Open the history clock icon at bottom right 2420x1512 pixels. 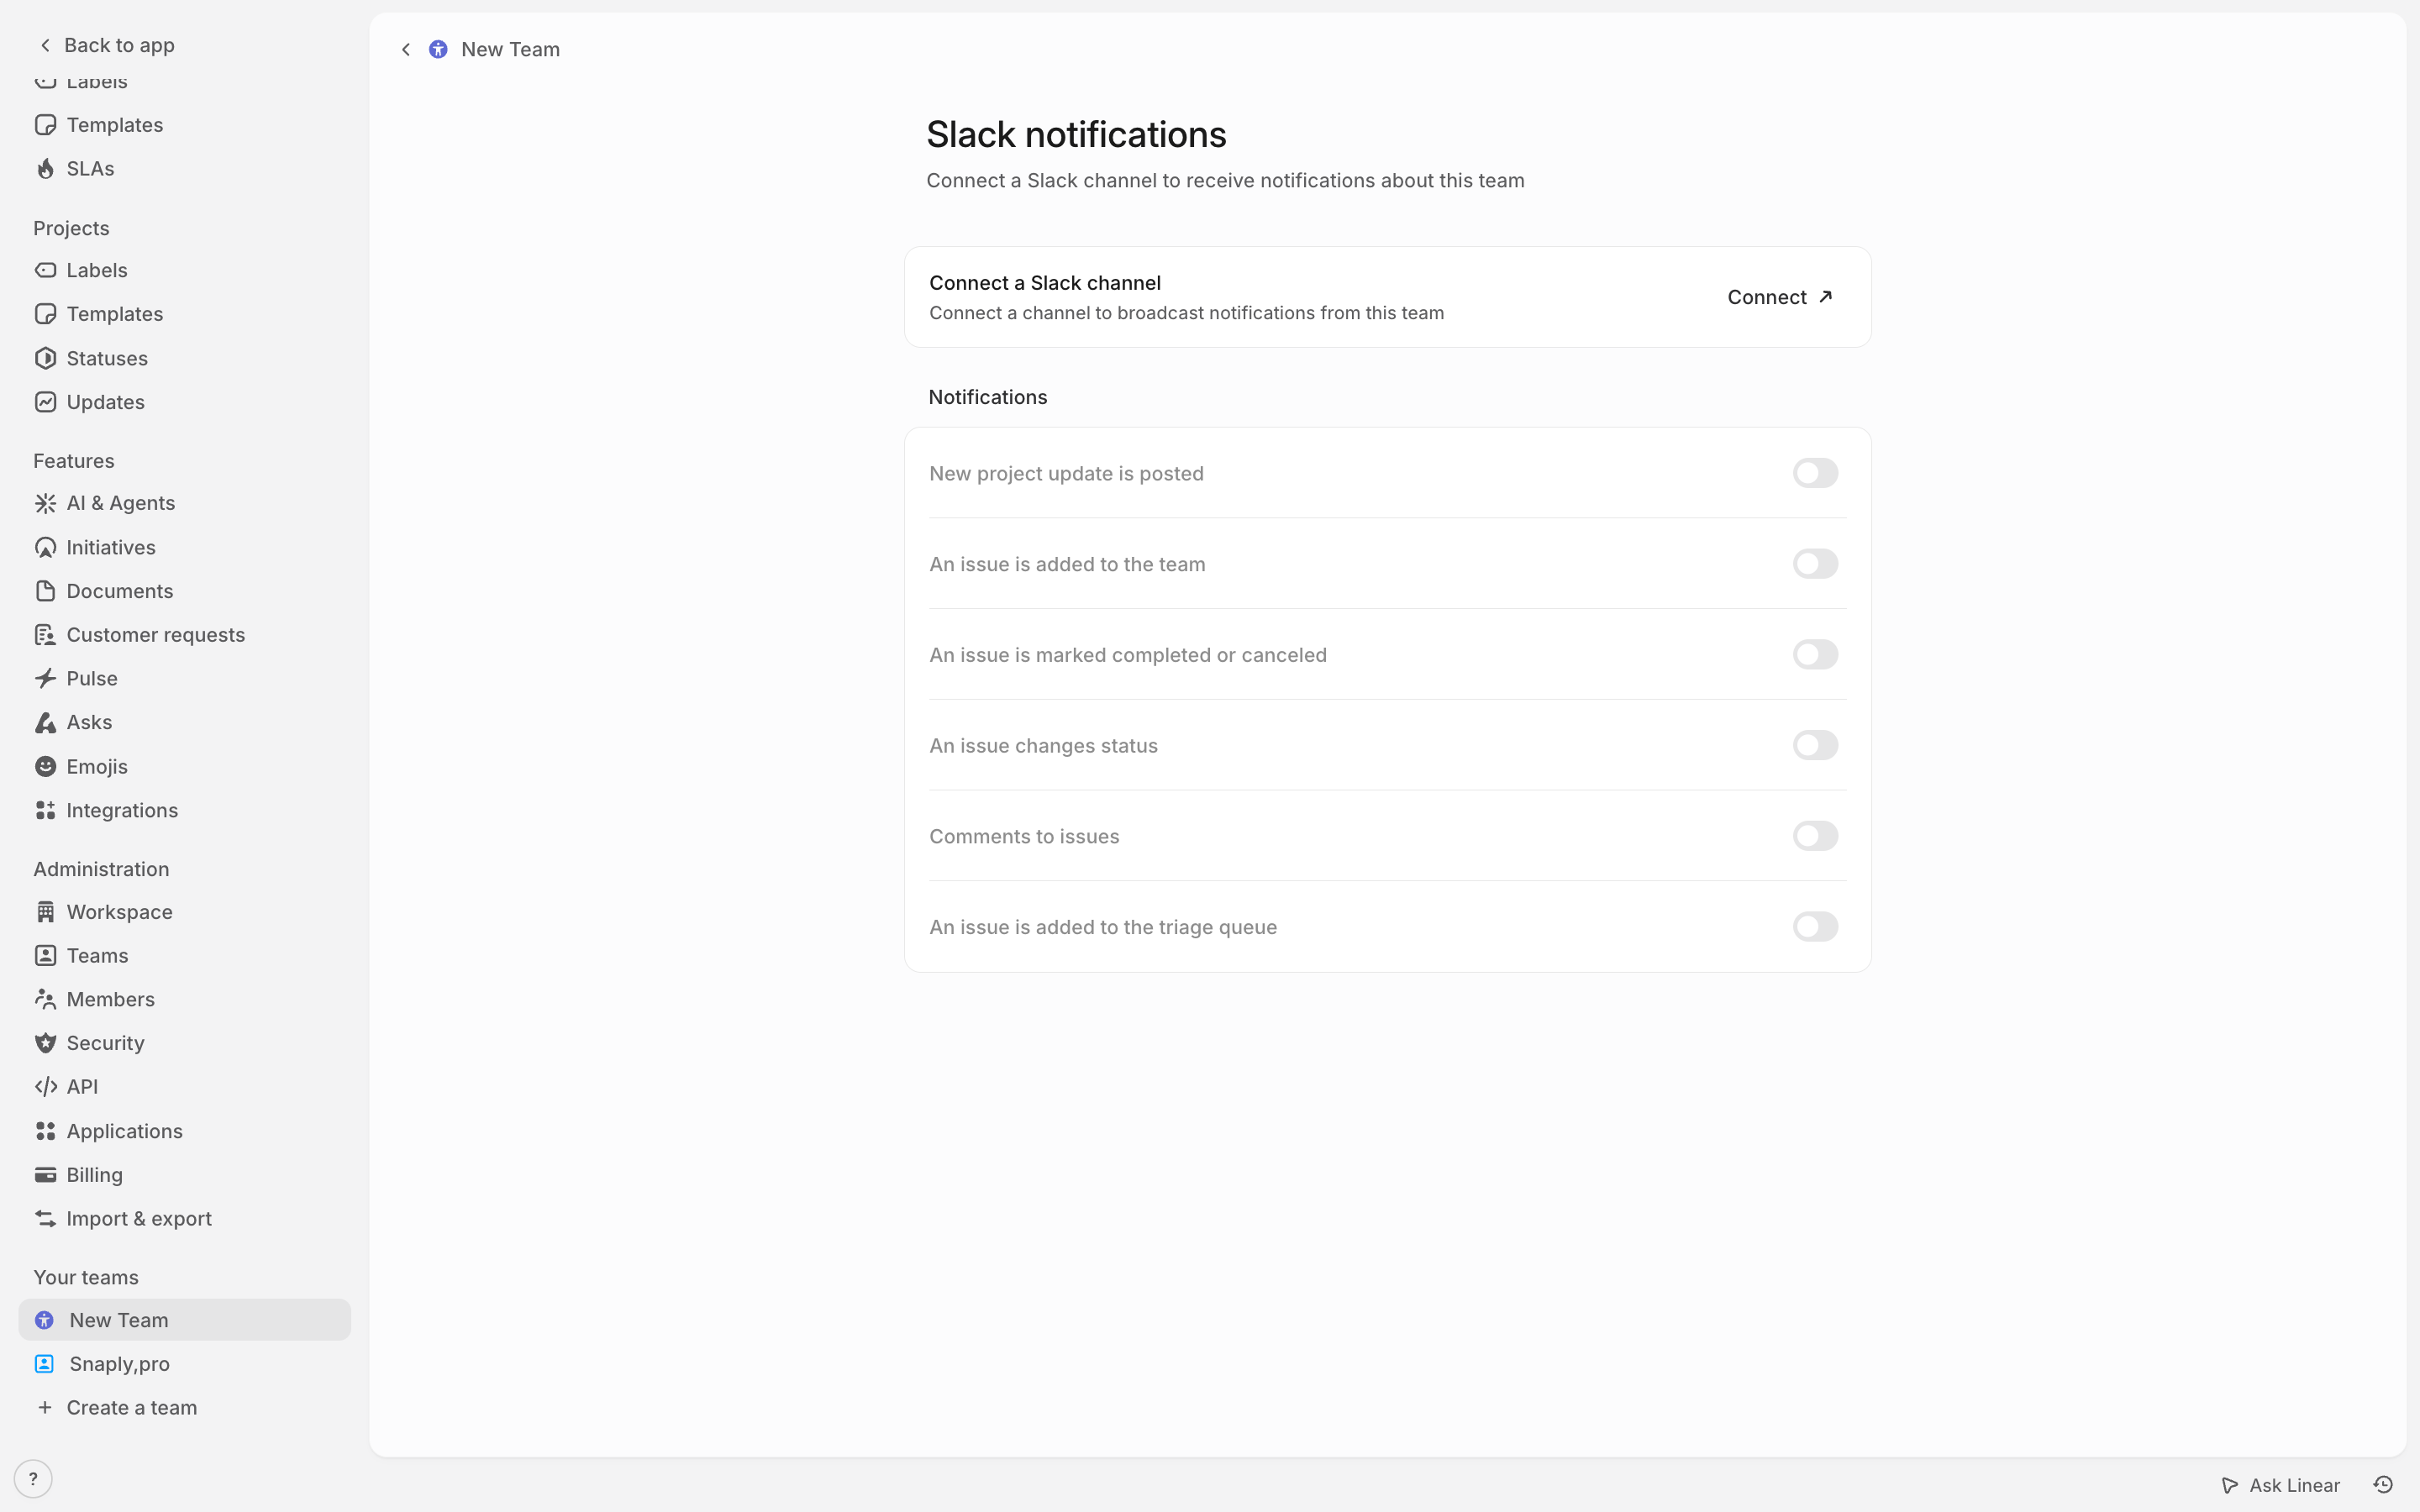click(2383, 1485)
